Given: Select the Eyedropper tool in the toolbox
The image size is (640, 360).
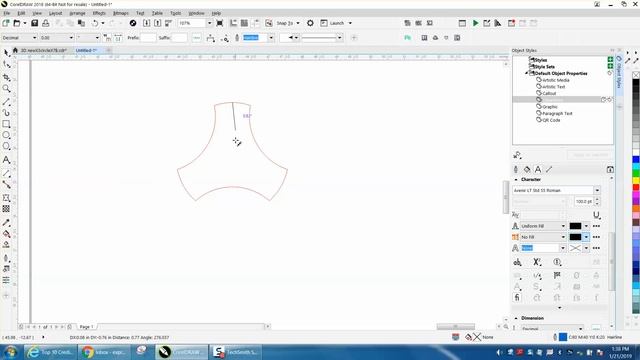Looking at the screenshot, I should pyautogui.click(x=7, y=222).
